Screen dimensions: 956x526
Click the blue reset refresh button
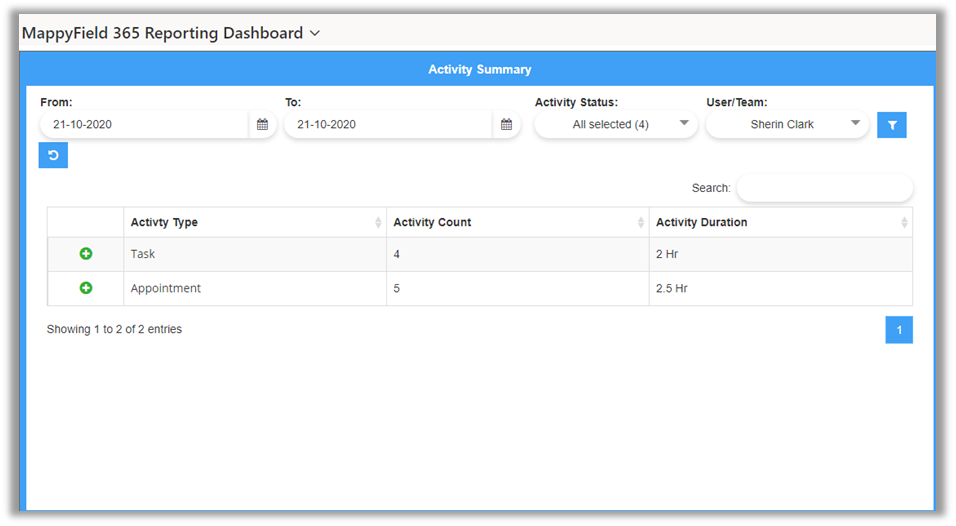point(53,156)
